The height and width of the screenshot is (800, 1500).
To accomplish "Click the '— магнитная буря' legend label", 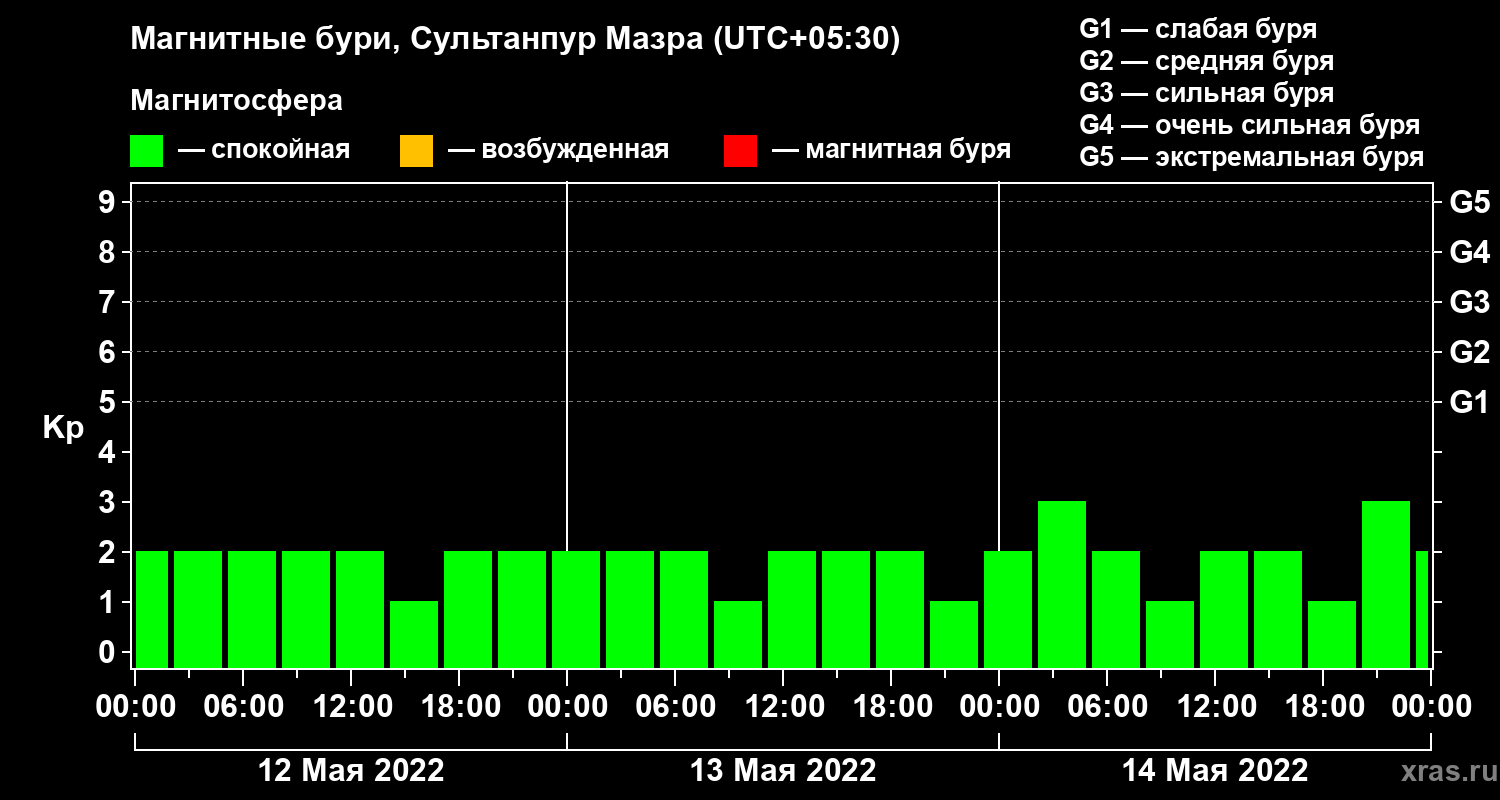I will tap(891, 150).
